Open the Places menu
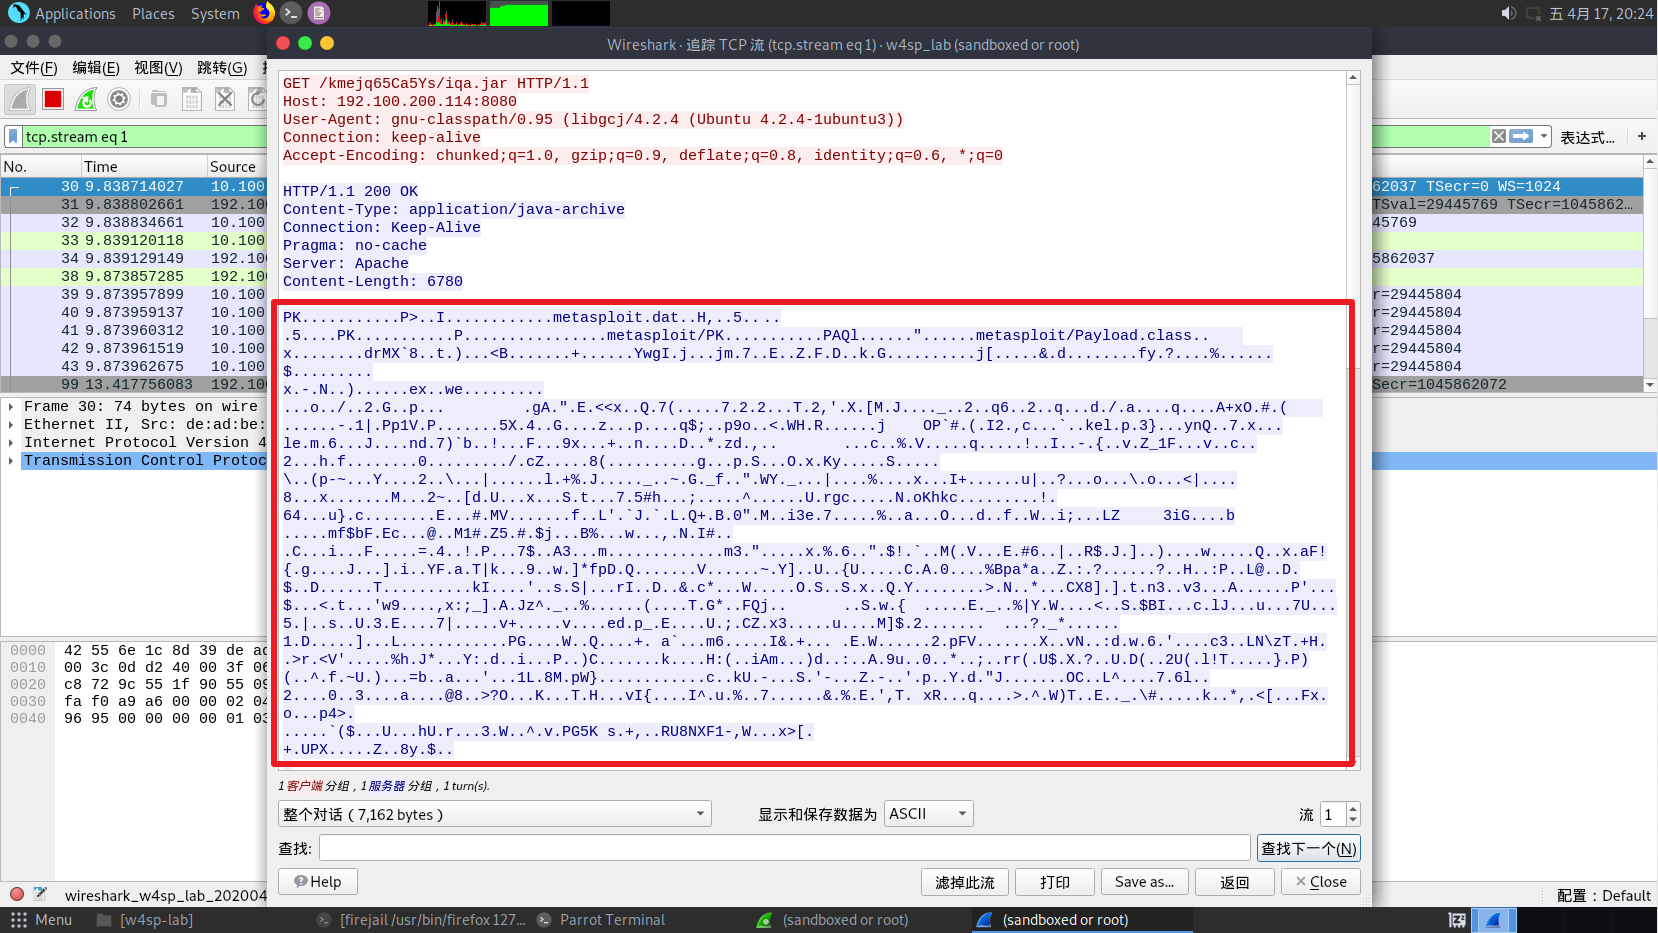 [x=153, y=13]
